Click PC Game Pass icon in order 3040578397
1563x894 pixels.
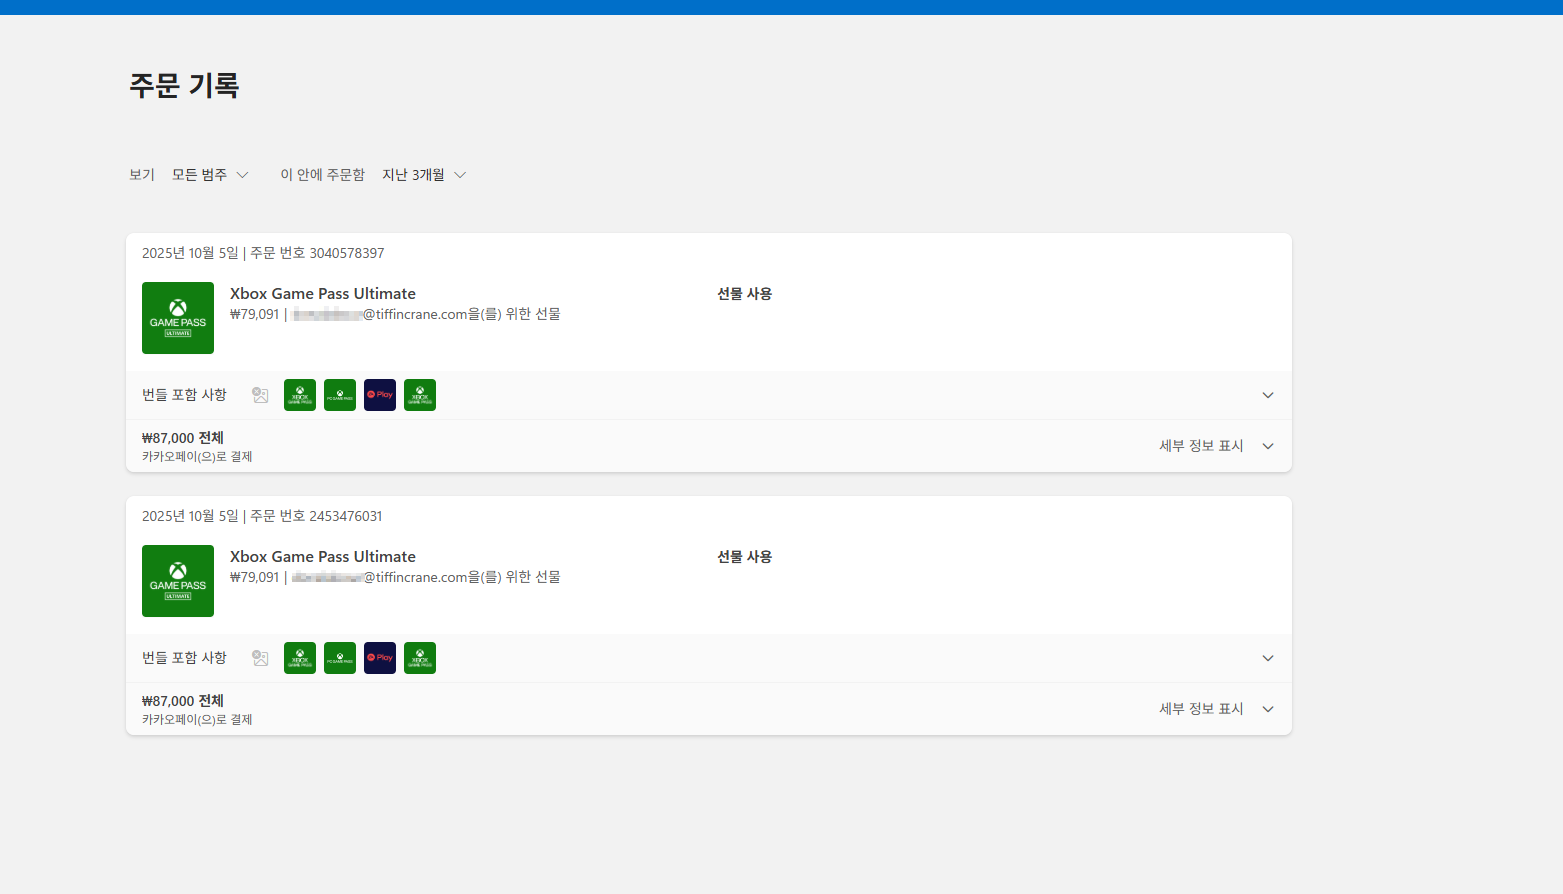(340, 395)
